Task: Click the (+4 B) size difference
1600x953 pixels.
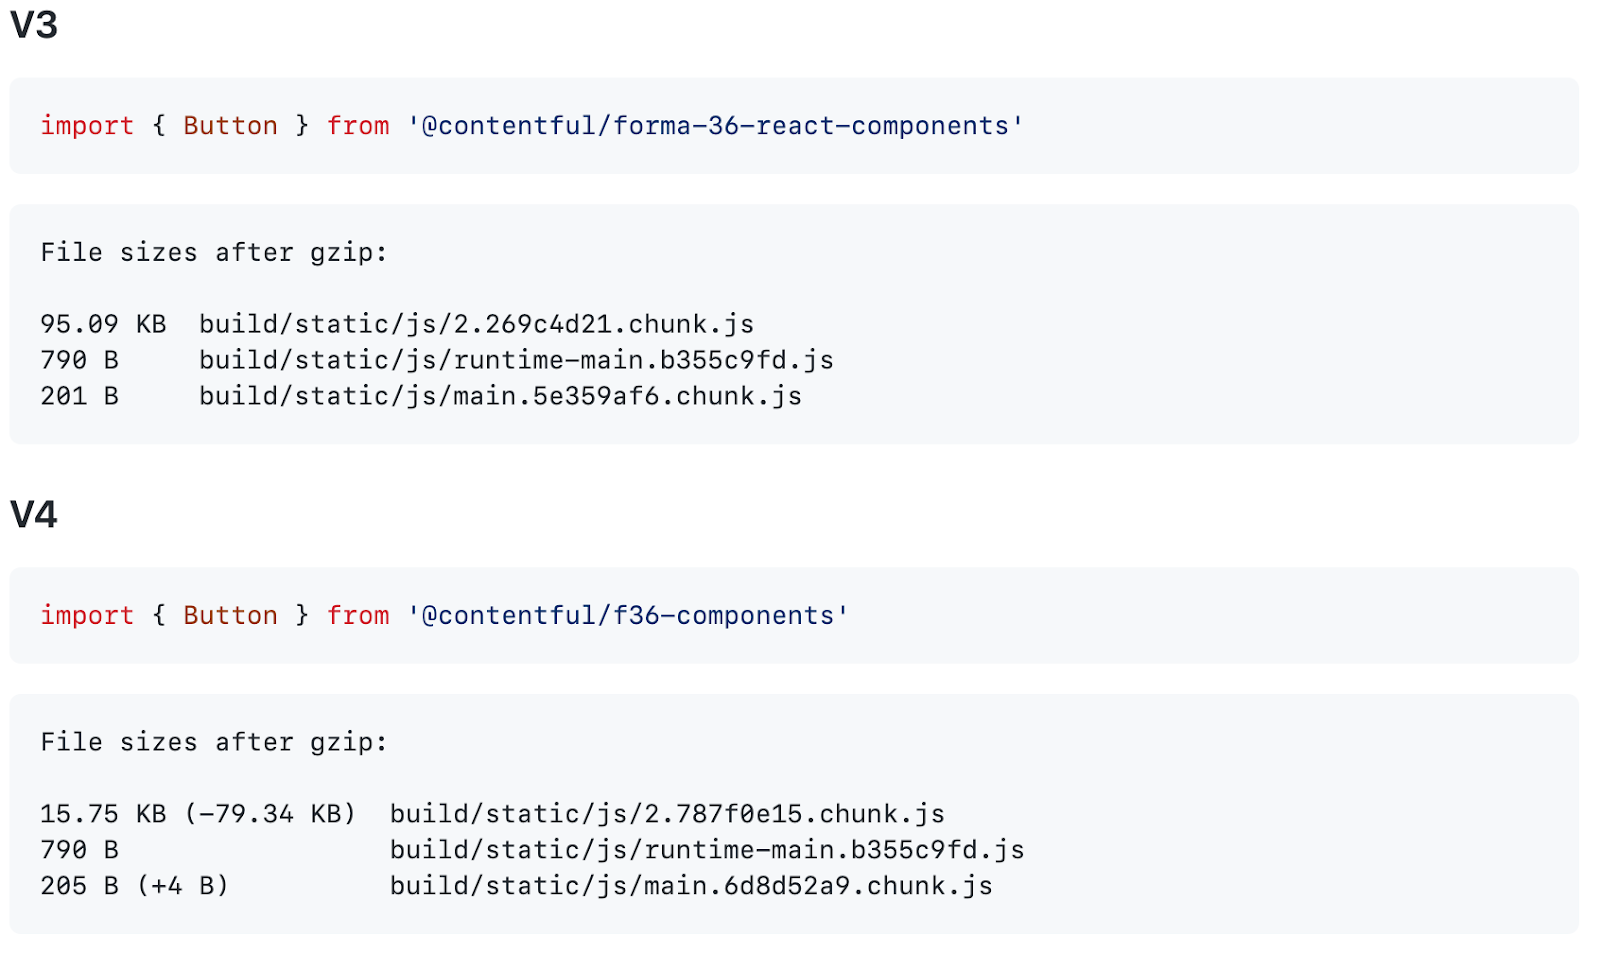Action: tap(183, 886)
